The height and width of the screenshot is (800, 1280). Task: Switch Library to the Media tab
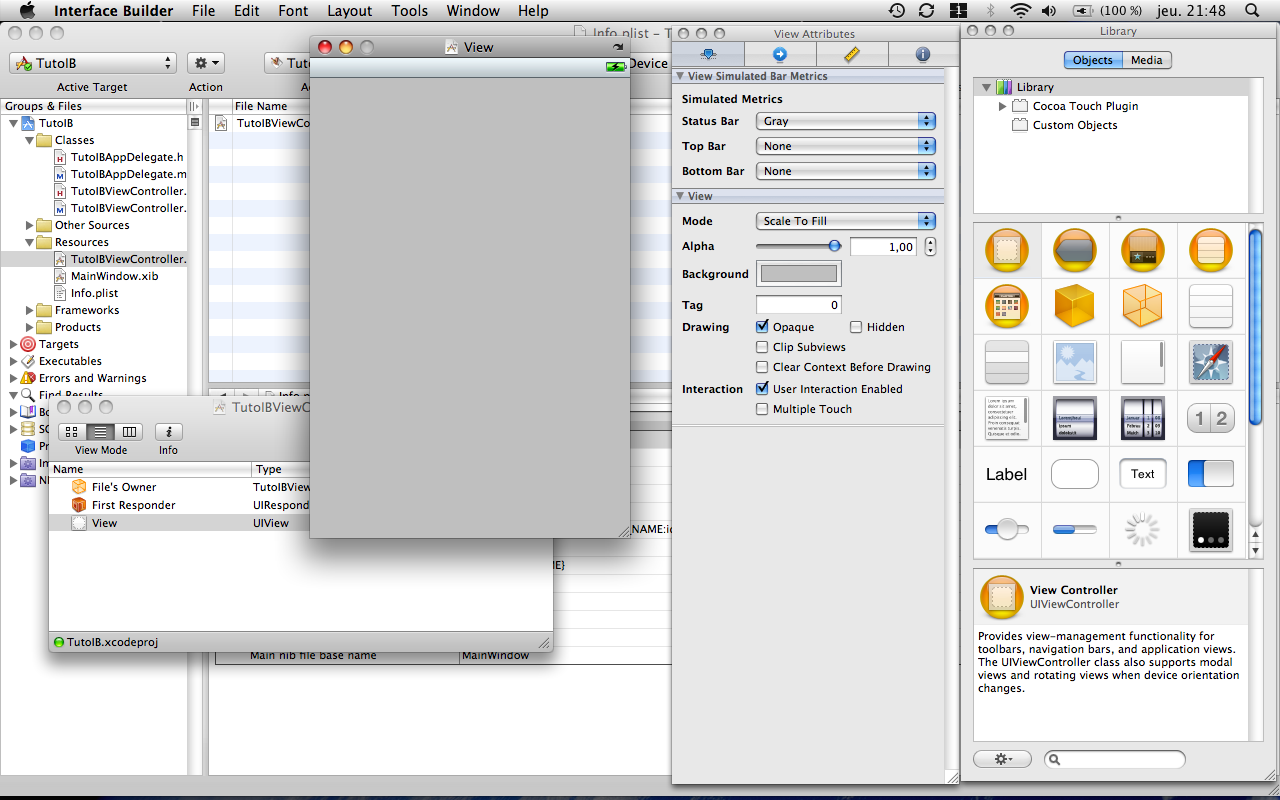(x=1146, y=60)
